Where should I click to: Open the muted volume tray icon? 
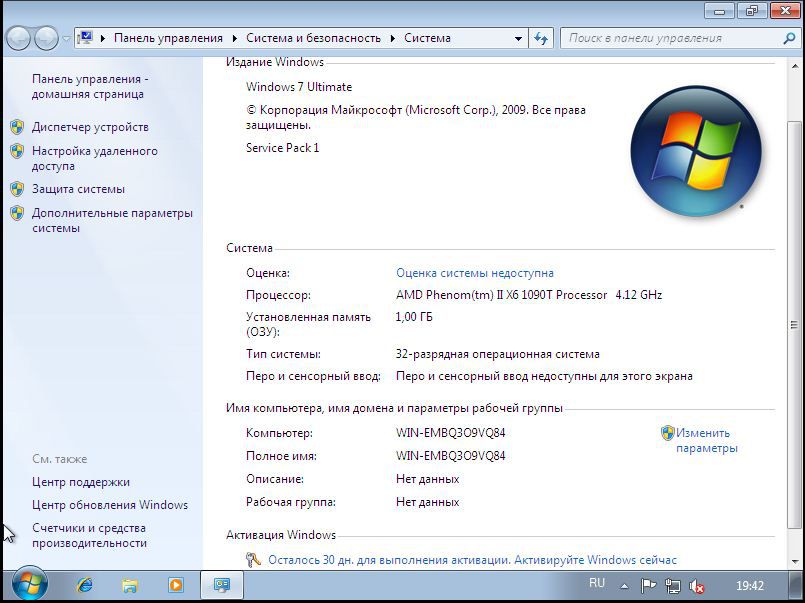(697, 586)
